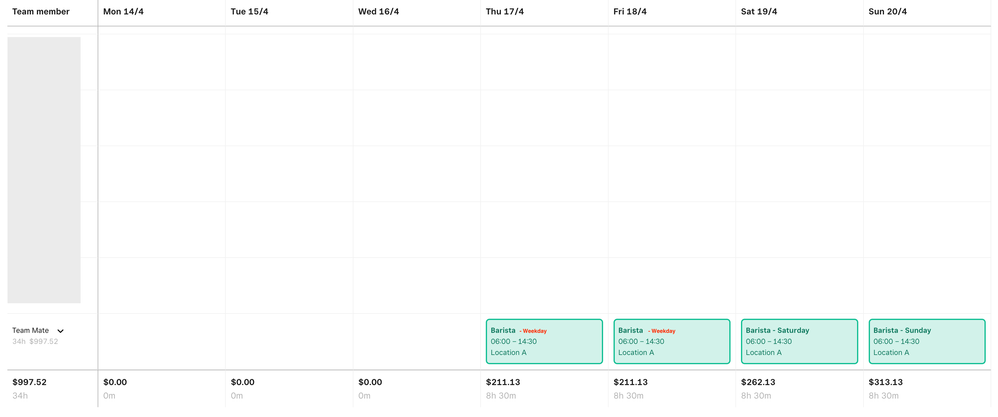Click Team Mate's empty Tuesday shift cell
The height and width of the screenshot is (417, 998).
pos(290,342)
